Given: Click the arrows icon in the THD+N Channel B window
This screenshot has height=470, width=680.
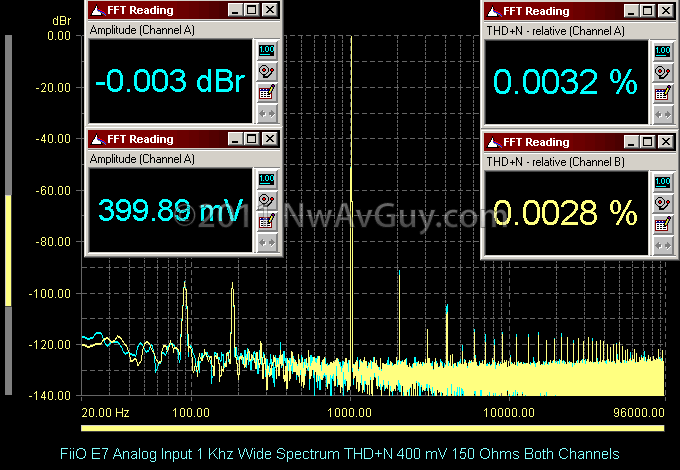Looking at the screenshot, I should 663,246.
